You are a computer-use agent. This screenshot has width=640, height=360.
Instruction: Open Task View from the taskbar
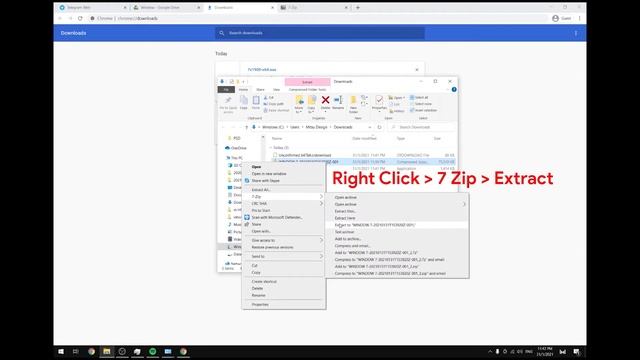(x=76, y=351)
